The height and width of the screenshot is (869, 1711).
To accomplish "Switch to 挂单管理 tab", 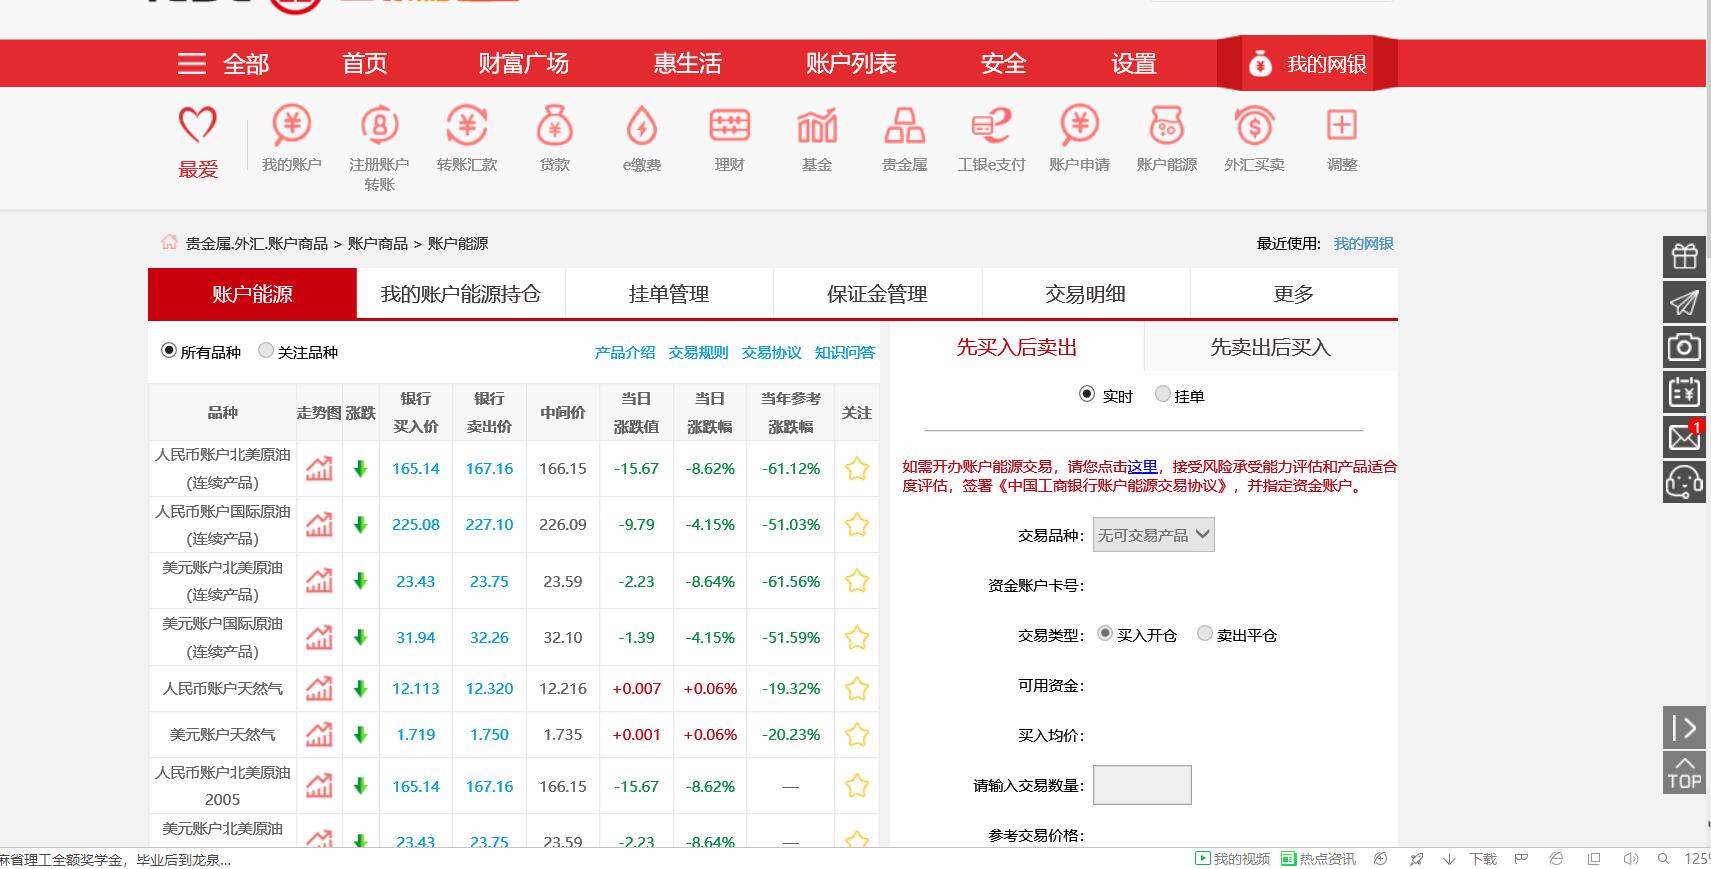I will [x=669, y=294].
